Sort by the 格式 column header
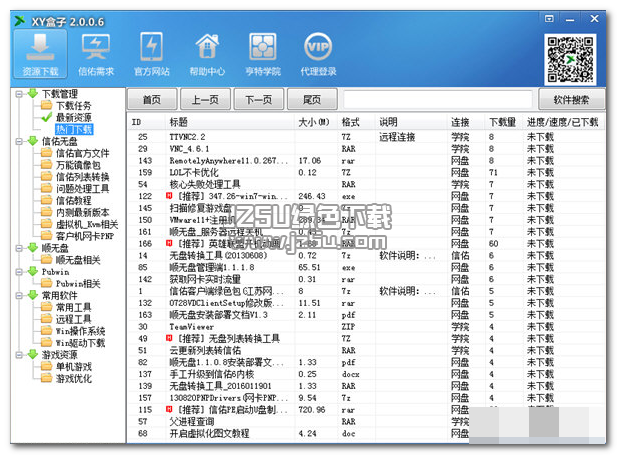Screen dimensions: 617x455 pyautogui.click(x=357, y=122)
